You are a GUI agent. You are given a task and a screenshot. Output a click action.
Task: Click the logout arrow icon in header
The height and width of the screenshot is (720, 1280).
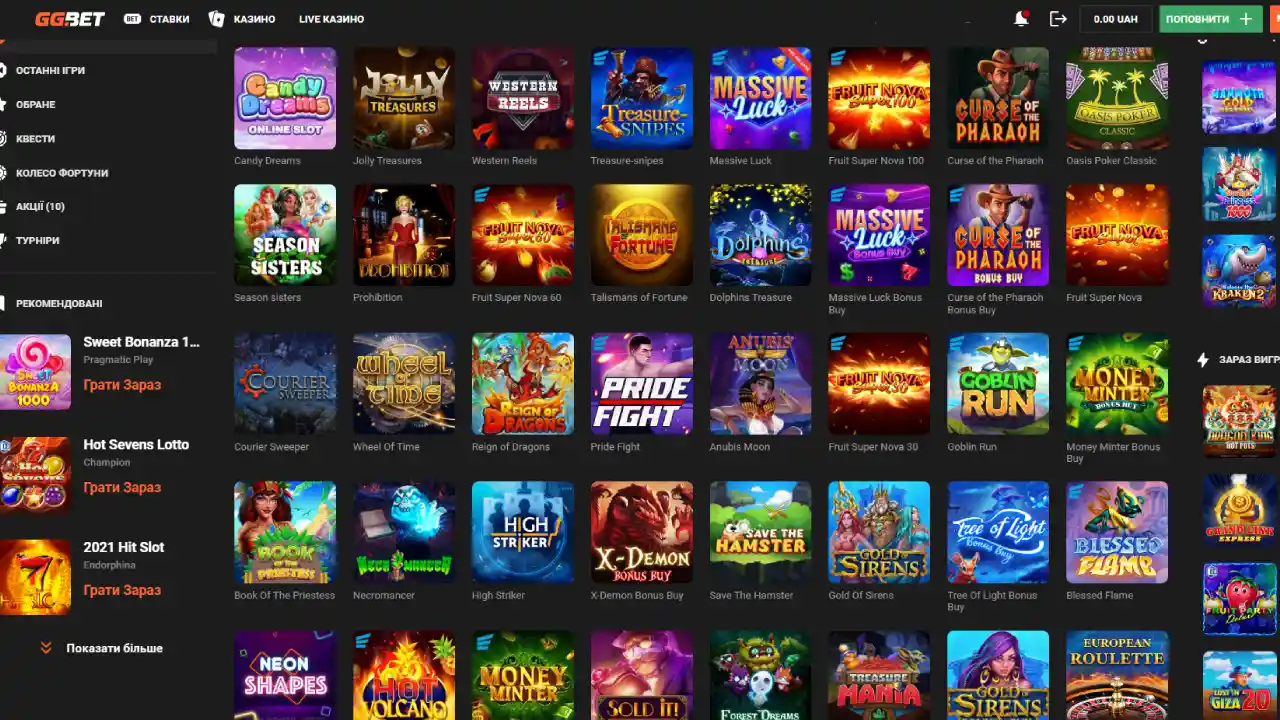1058,19
